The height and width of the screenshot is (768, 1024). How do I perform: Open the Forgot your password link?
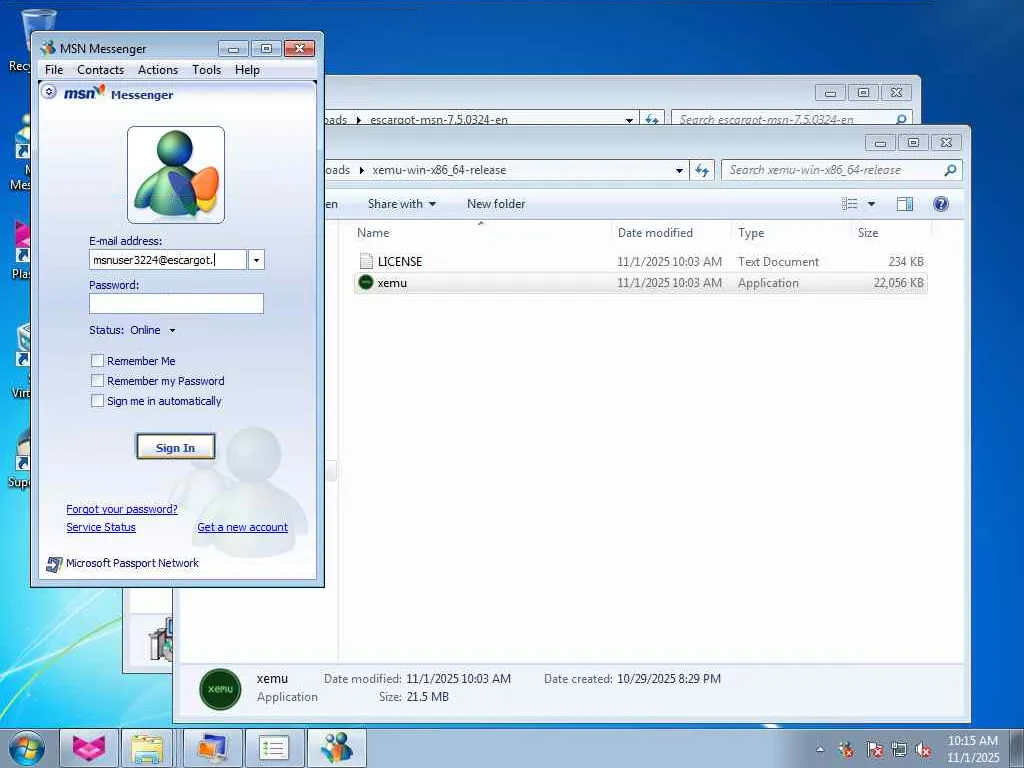click(x=122, y=509)
